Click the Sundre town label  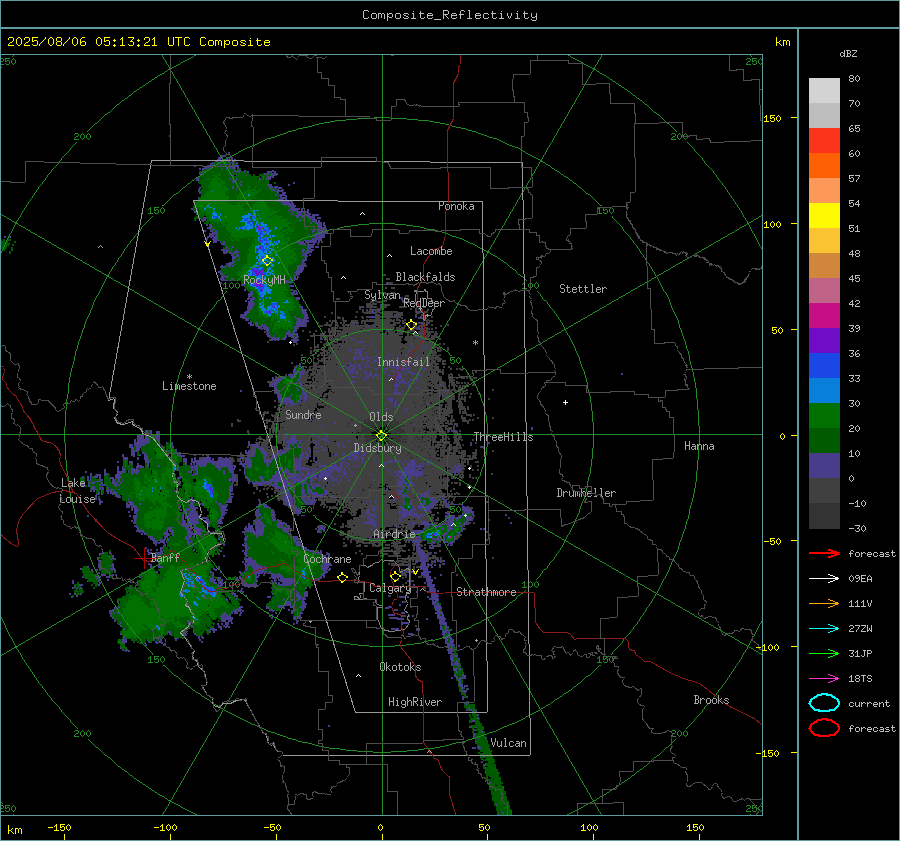coord(303,414)
